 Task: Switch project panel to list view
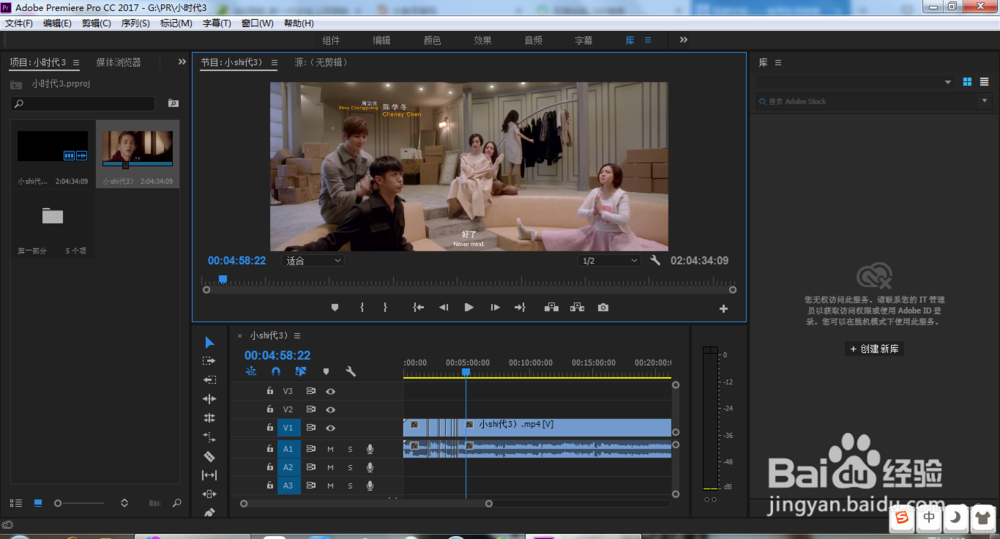(16, 503)
